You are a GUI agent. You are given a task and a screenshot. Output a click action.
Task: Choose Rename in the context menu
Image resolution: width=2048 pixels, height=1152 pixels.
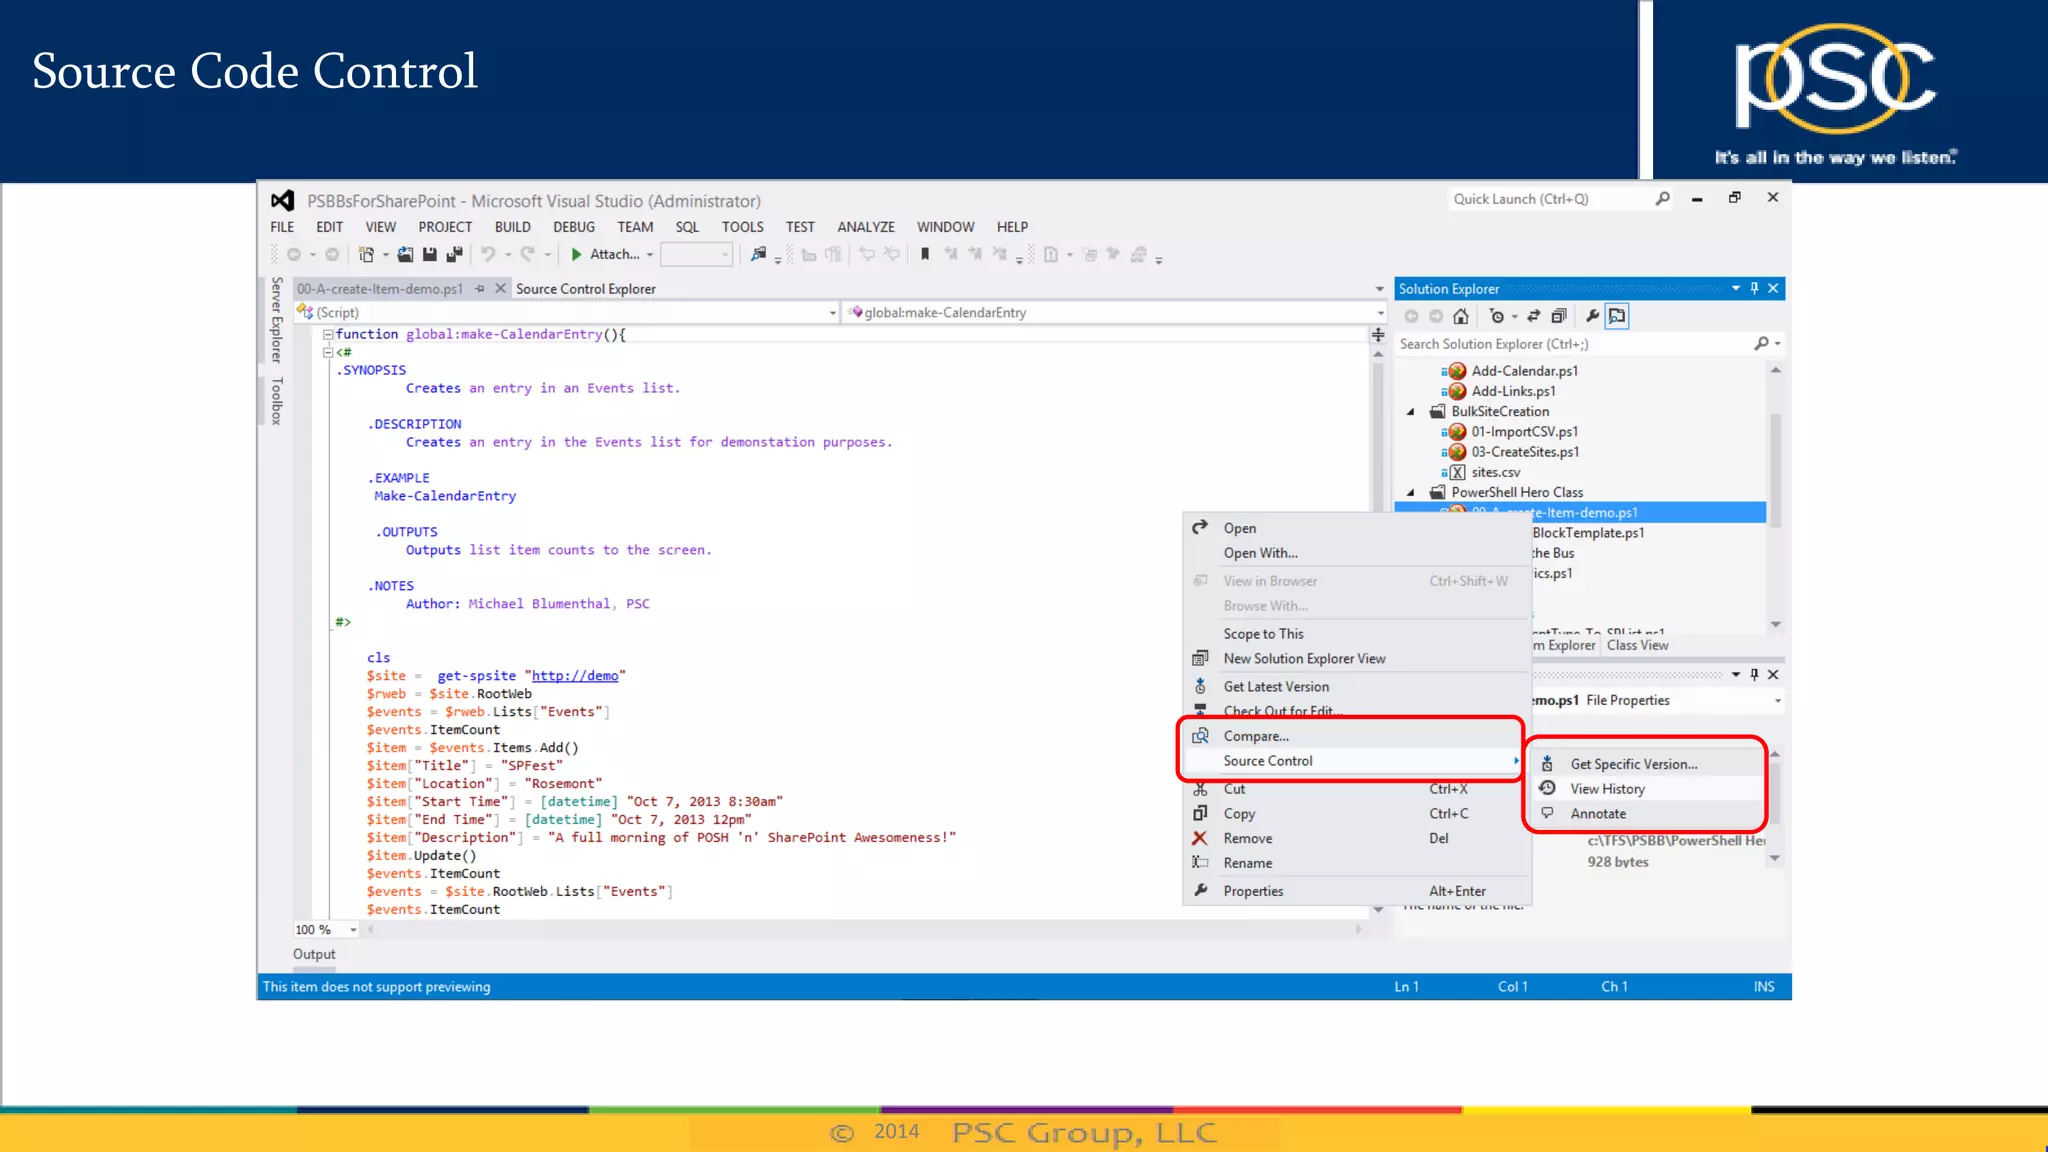click(1356, 863)
